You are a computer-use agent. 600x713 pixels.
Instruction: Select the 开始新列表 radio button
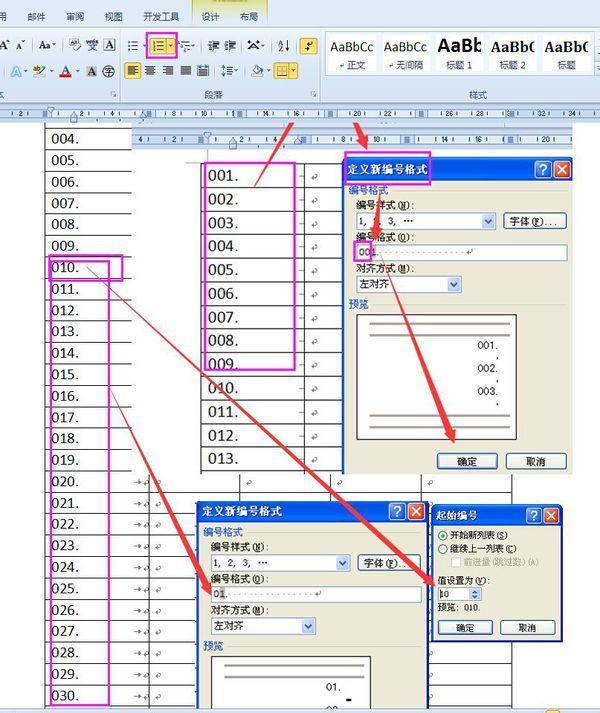click(x=442, y=535)
